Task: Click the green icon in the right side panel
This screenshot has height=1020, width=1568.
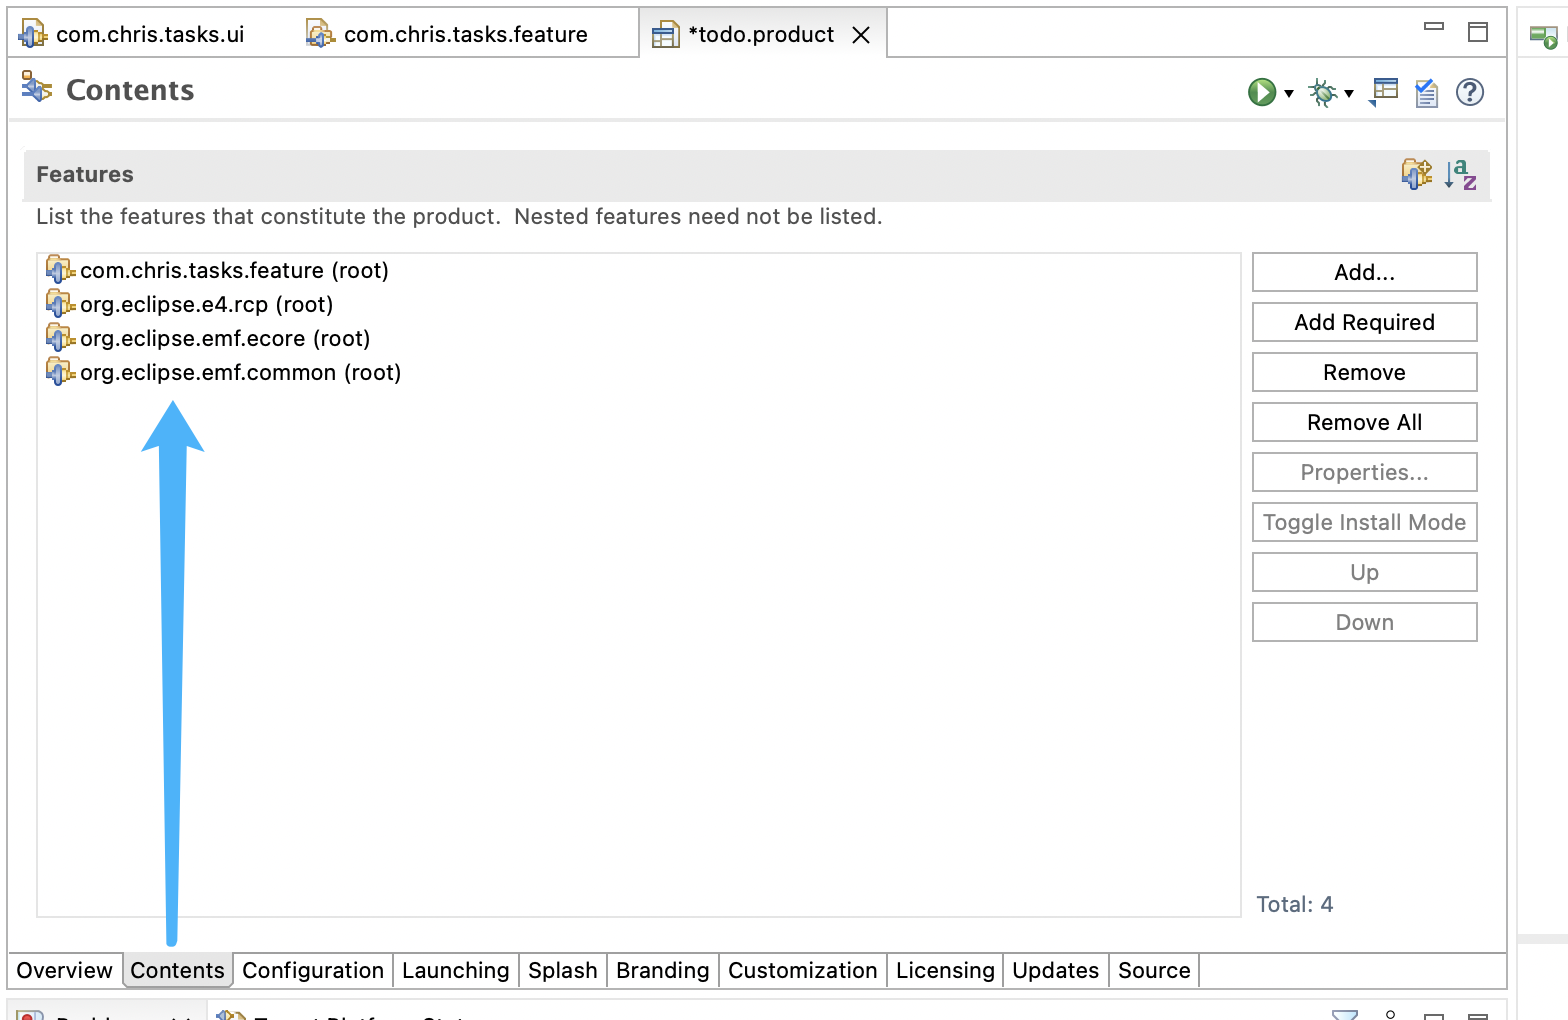Action: (x=1544, y=37)
